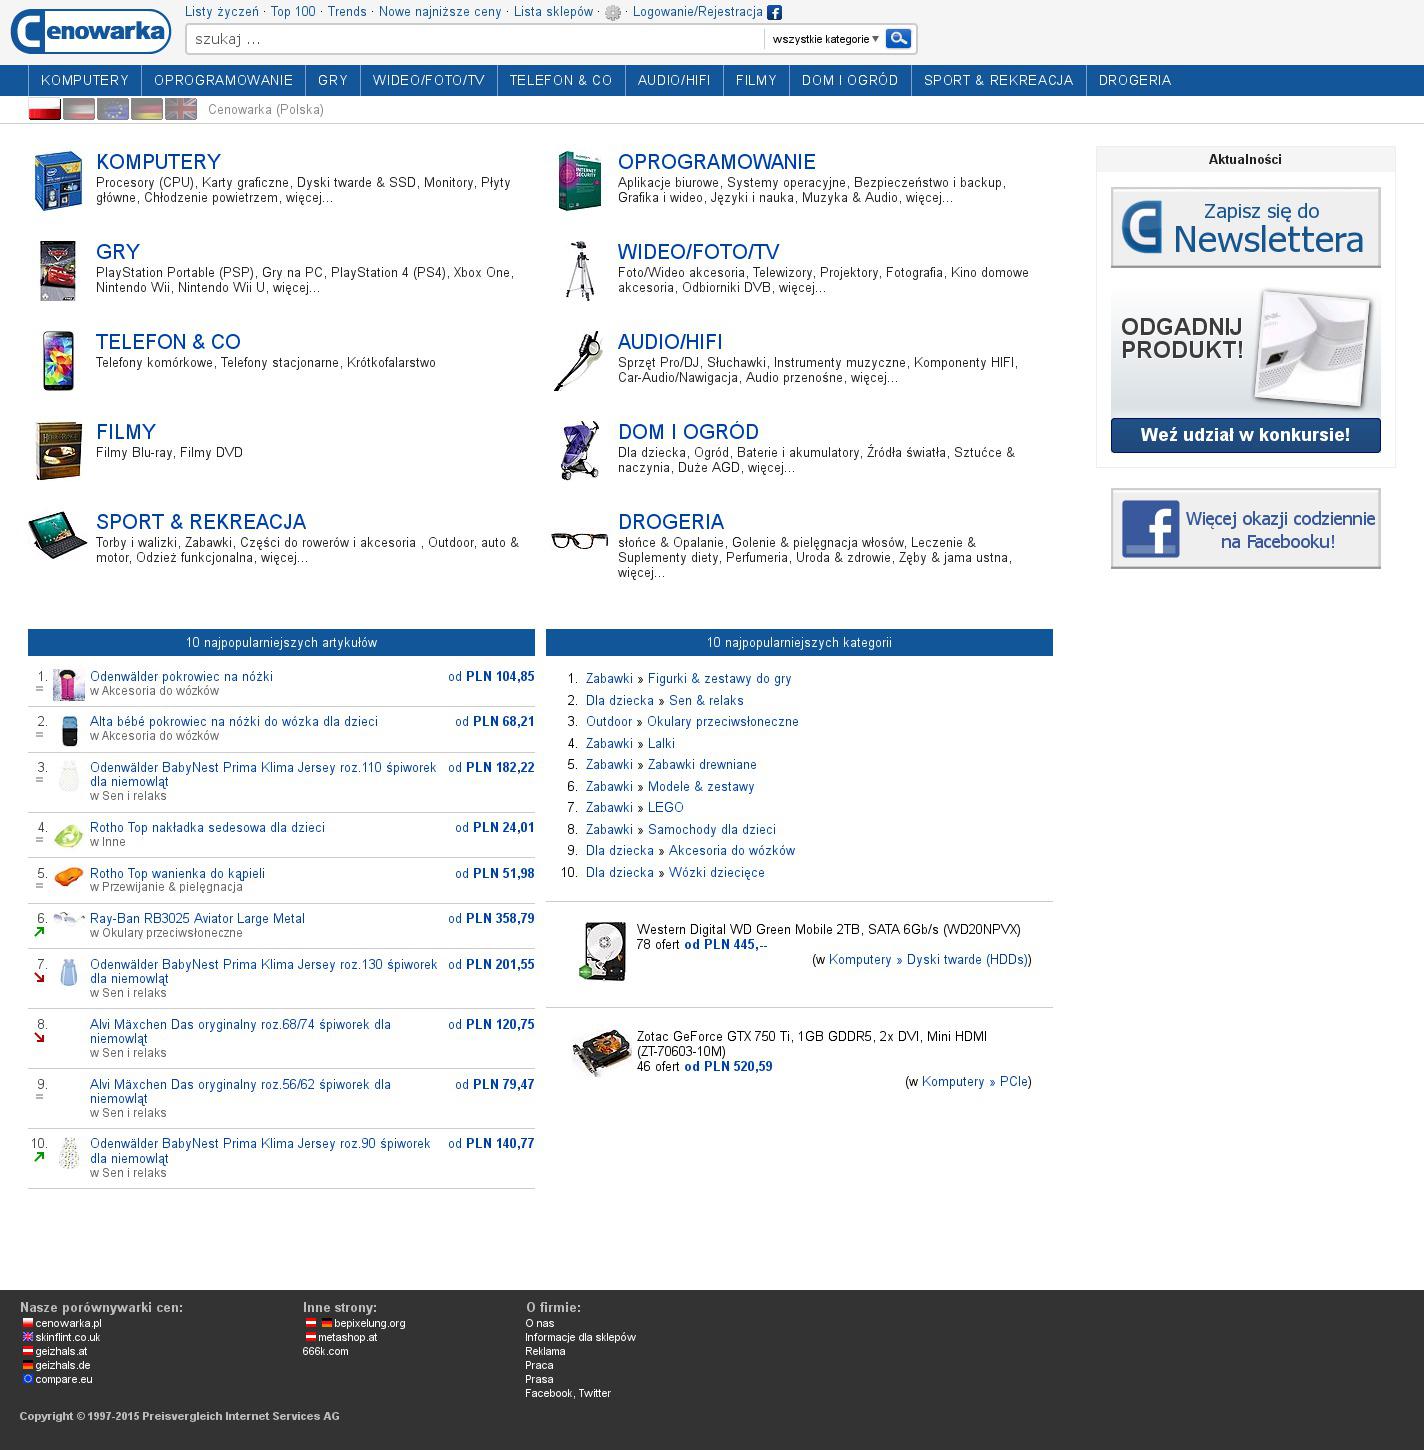Switch to the German flag site

147,110
